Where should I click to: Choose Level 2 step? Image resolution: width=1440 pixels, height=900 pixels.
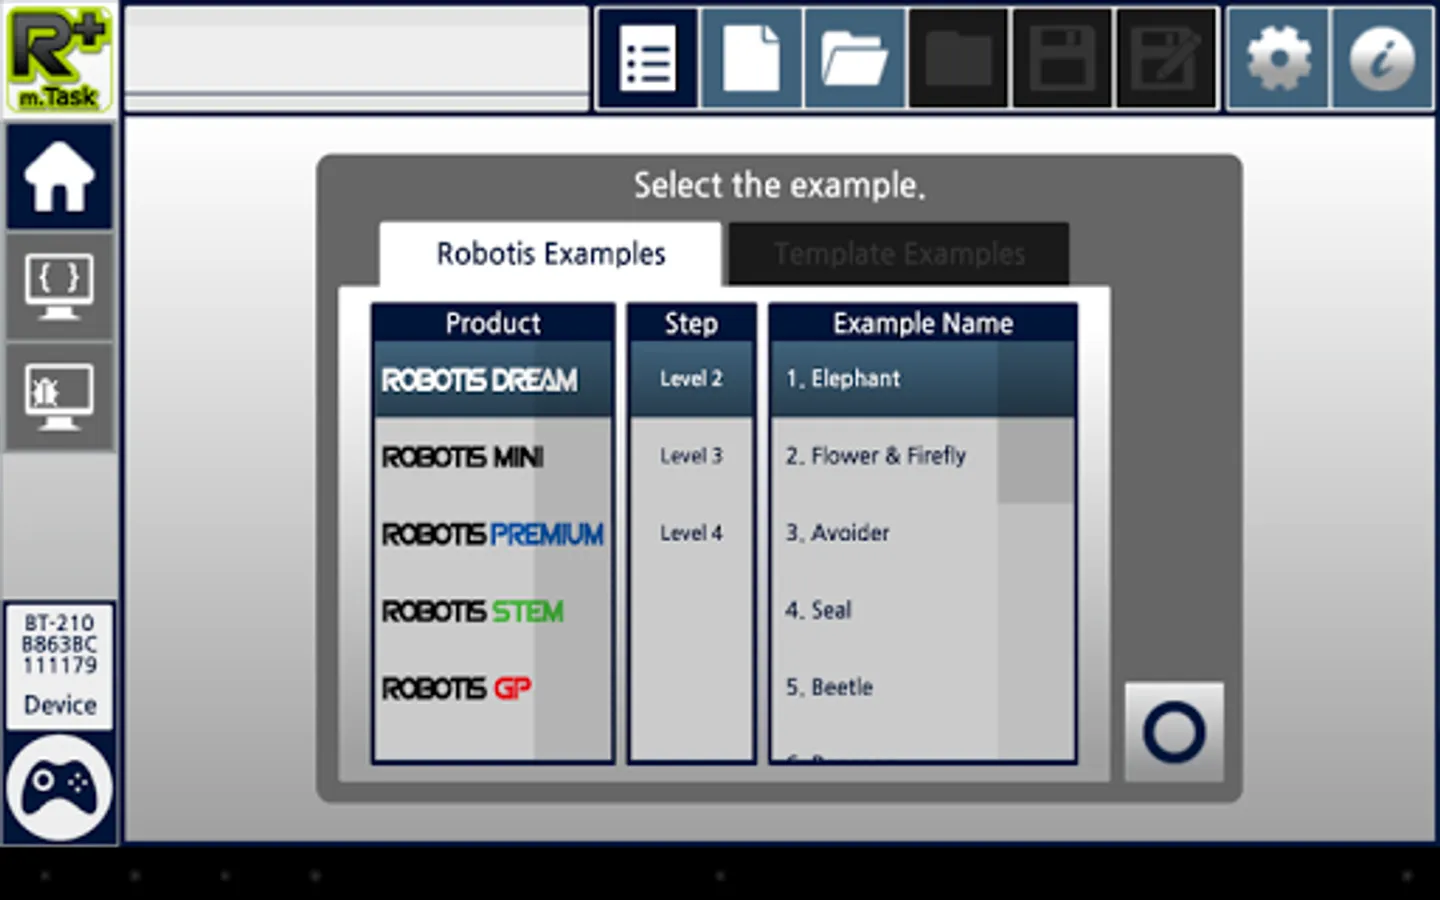pyautogui.click(x=691, y=379)
